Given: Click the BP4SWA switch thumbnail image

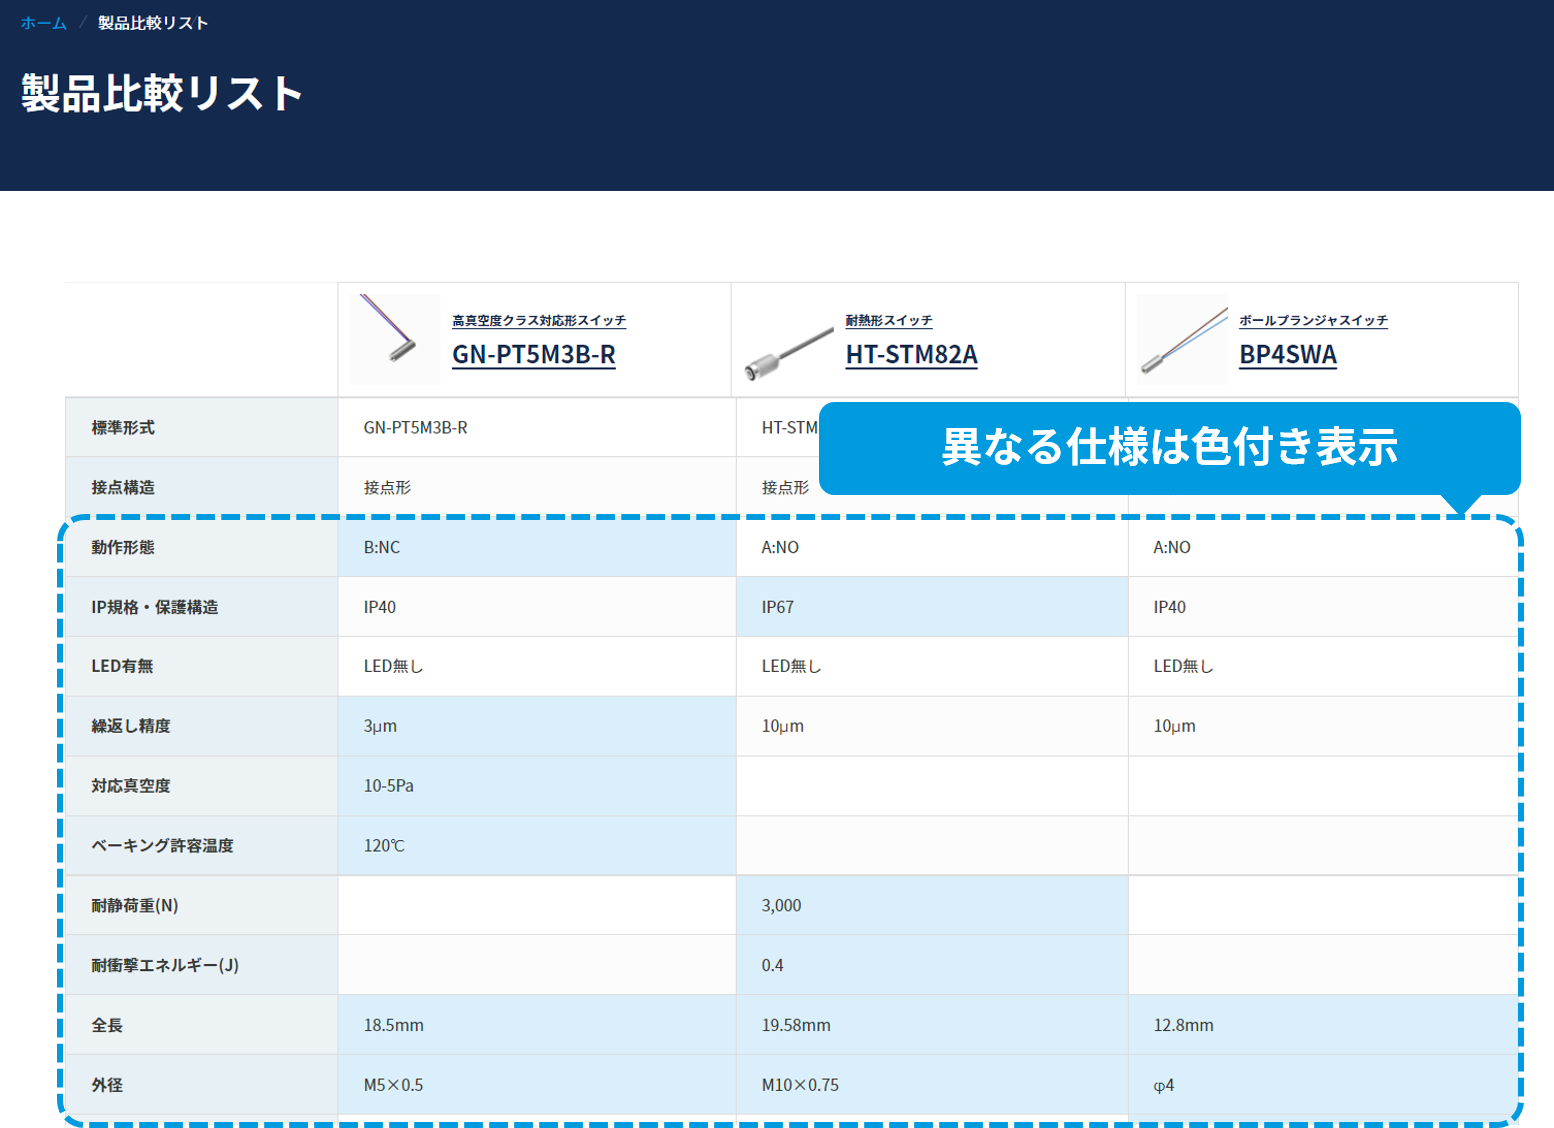Looking at the screenshot, I should pos(1183,340).
